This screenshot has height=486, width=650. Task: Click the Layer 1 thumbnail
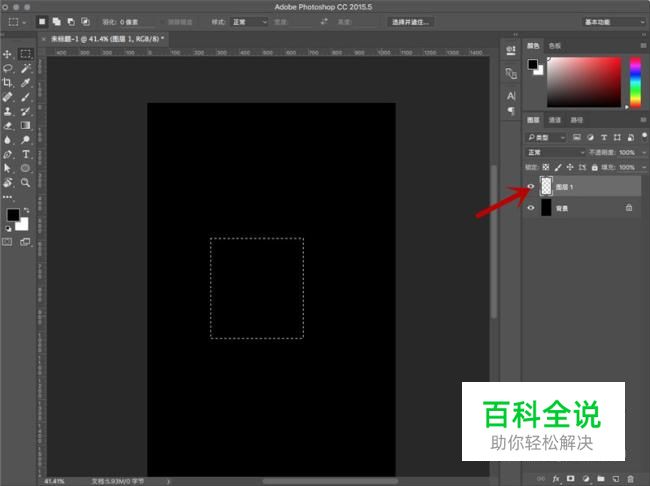(546, 186)
